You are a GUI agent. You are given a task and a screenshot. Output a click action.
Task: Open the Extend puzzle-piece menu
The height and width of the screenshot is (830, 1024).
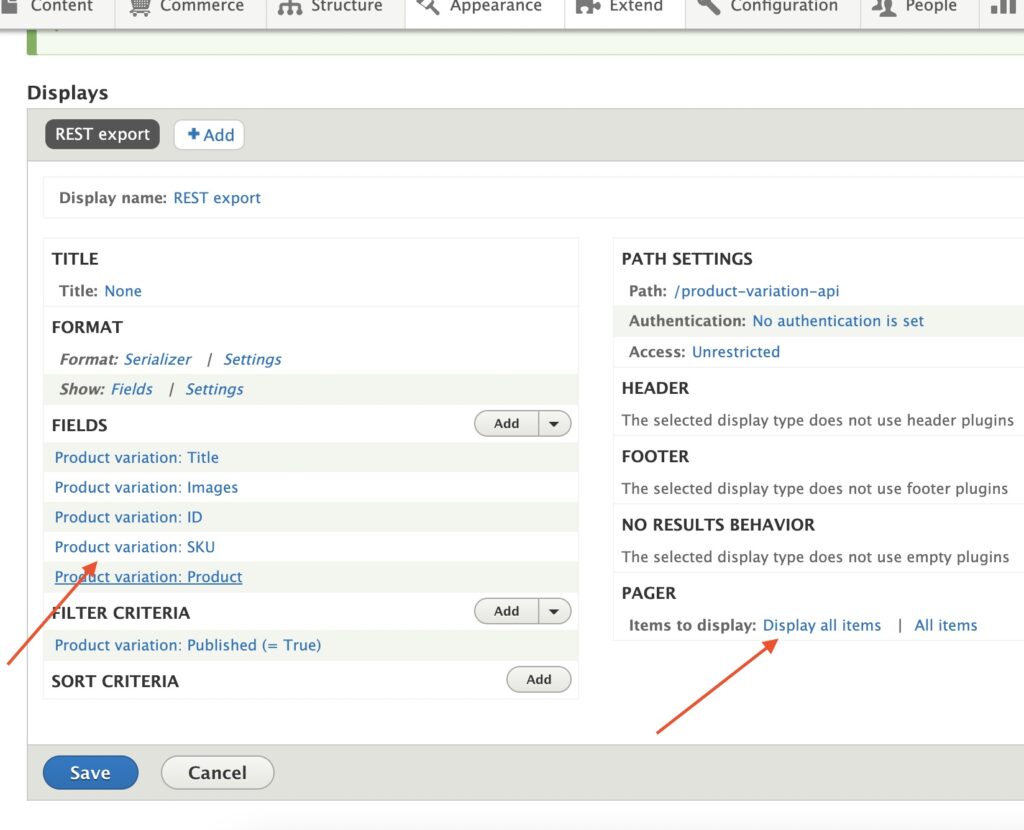tap(624, 6)
